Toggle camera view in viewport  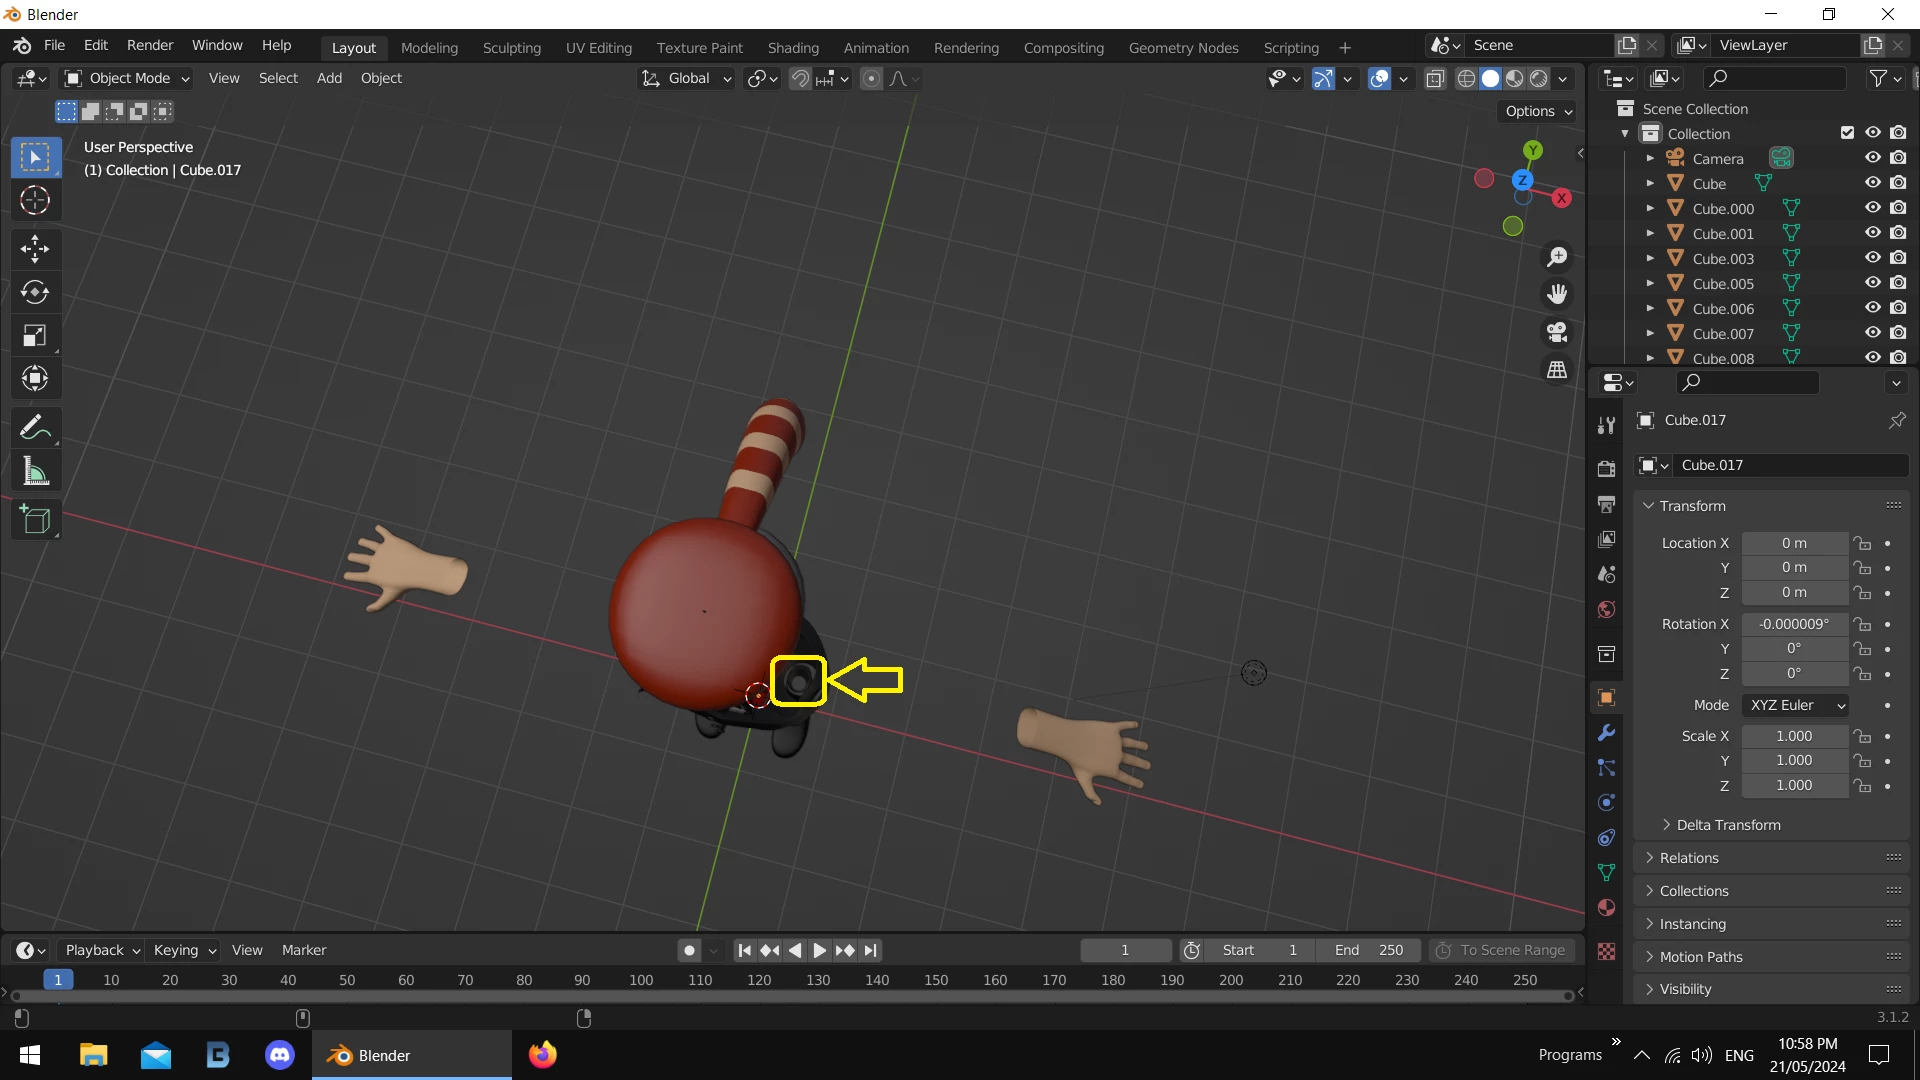click(1557, 332)
